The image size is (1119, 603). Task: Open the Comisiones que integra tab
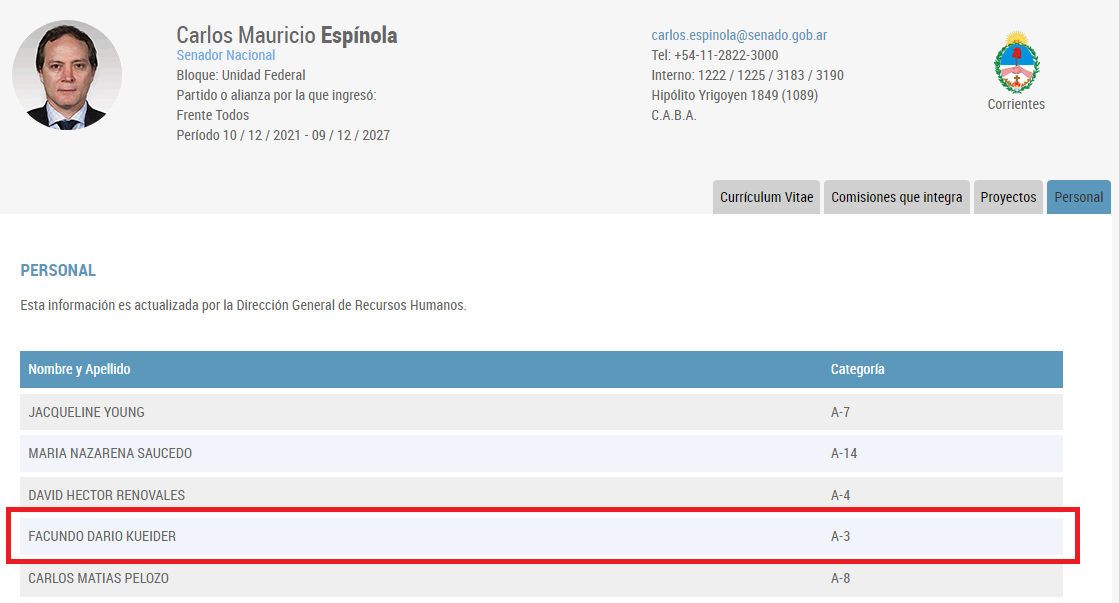896,197
